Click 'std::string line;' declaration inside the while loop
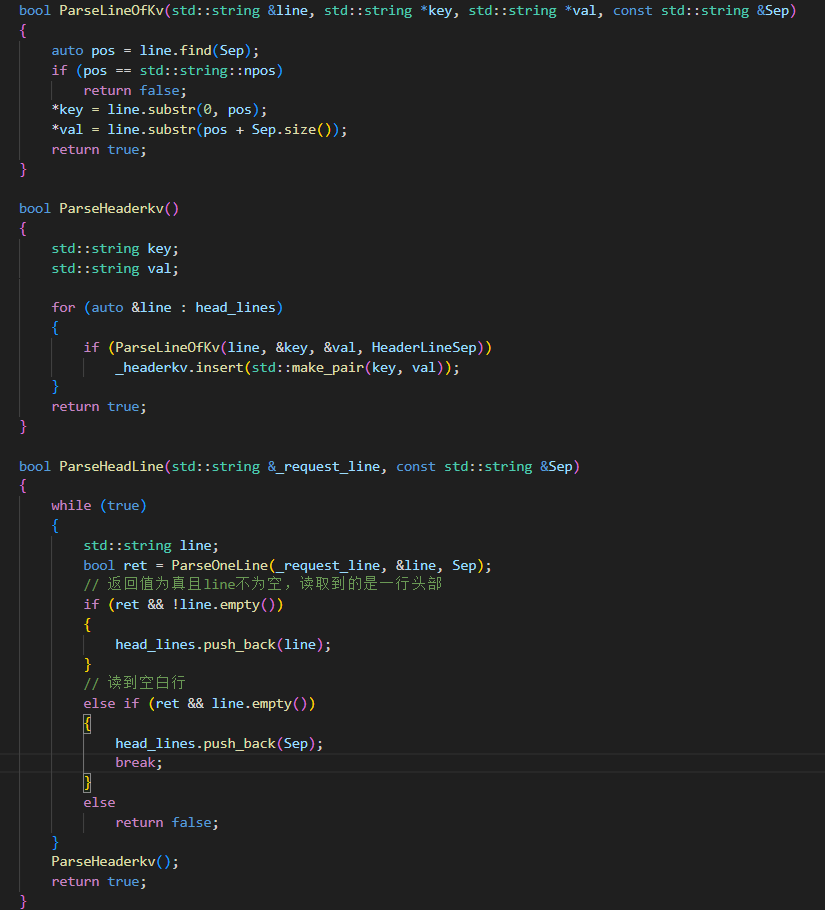This screenshot has height=910, width=825. pos(151,546)
